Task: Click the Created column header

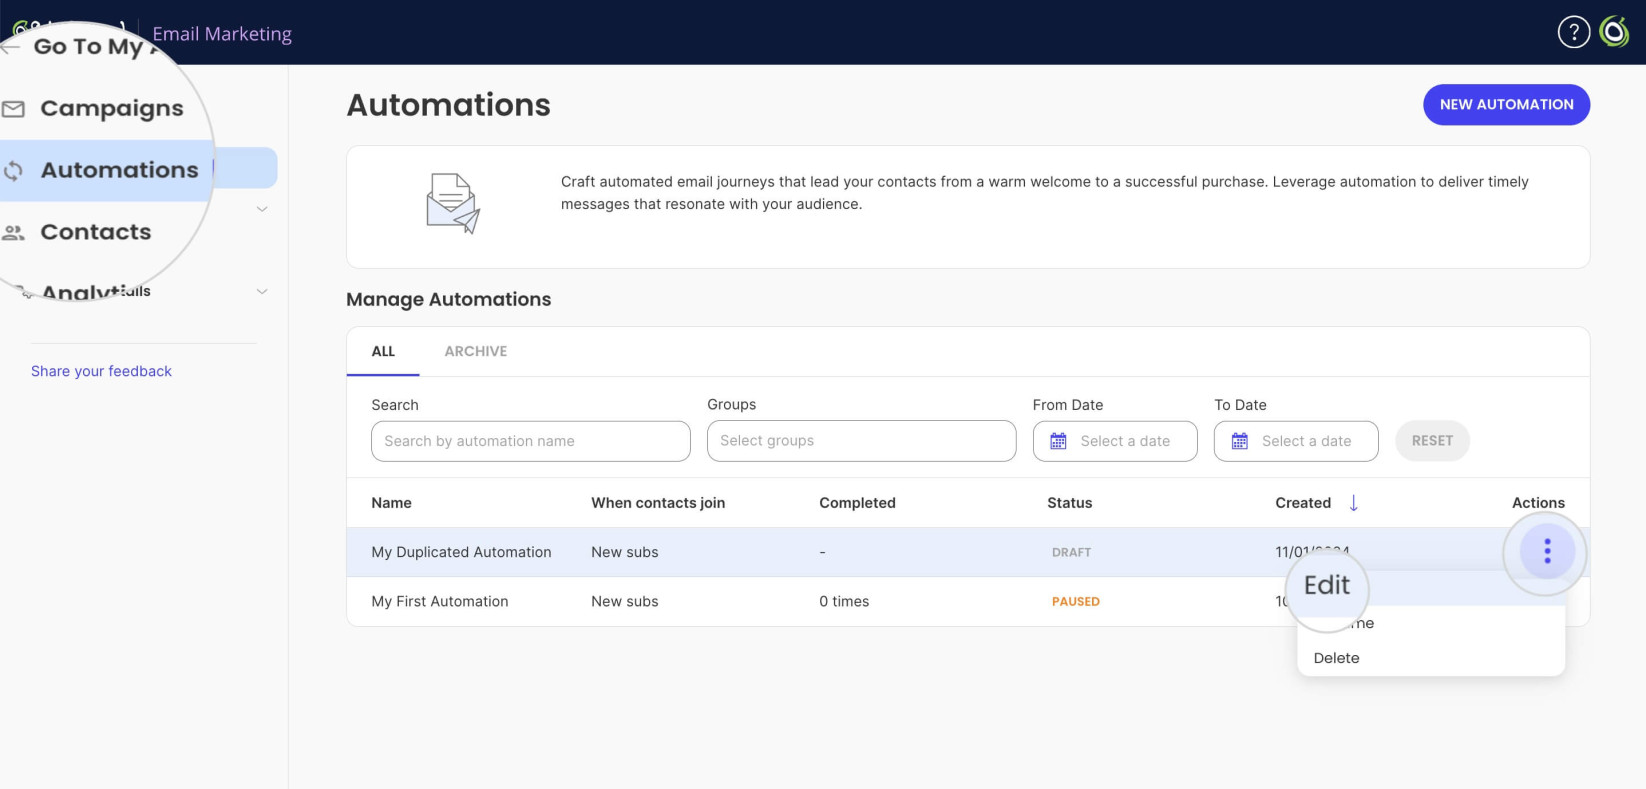Action: click(1303, 503)
